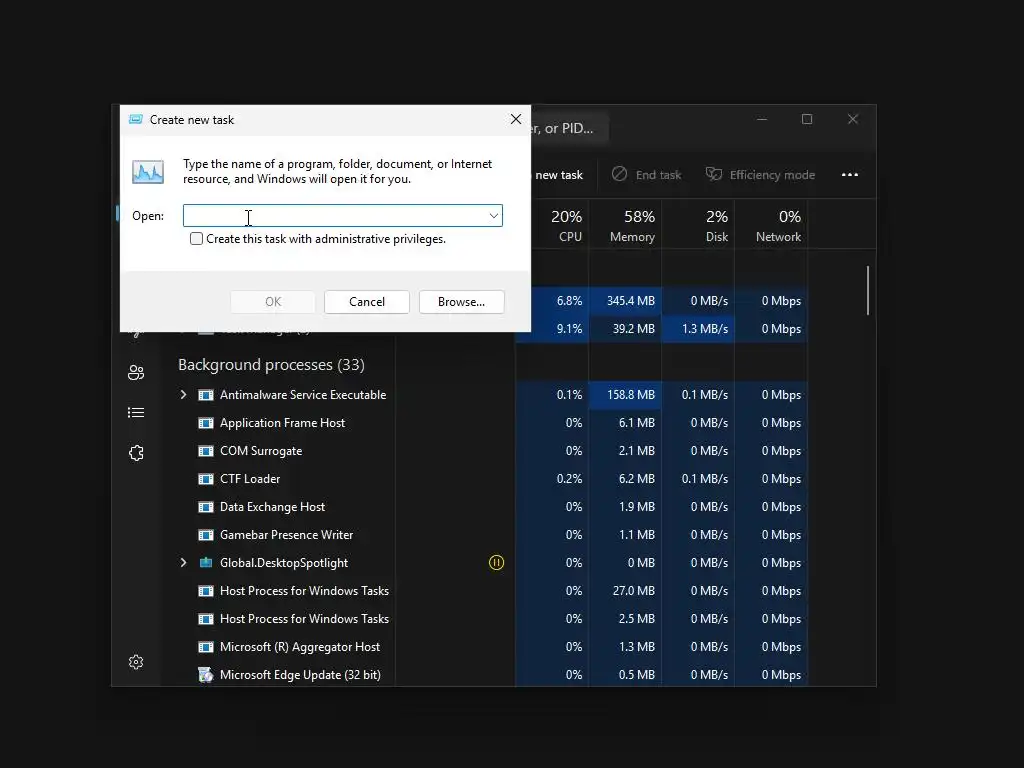This screenshot has height=768, width=1024.
Task: Sort by the CPU column header
Action: (566, 225)
